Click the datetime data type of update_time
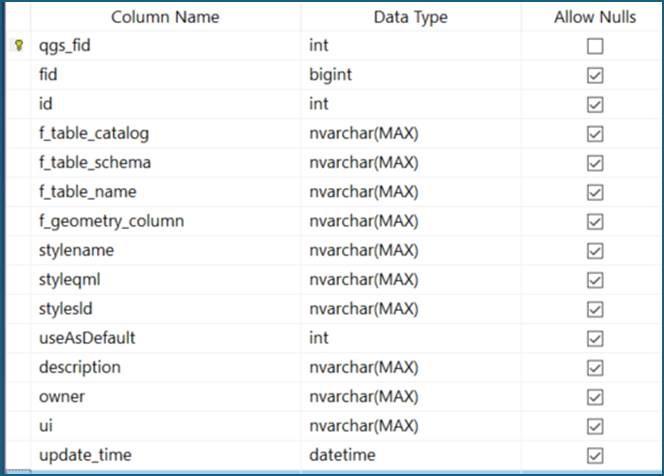The image size is (664, 476). pos(411,455)
